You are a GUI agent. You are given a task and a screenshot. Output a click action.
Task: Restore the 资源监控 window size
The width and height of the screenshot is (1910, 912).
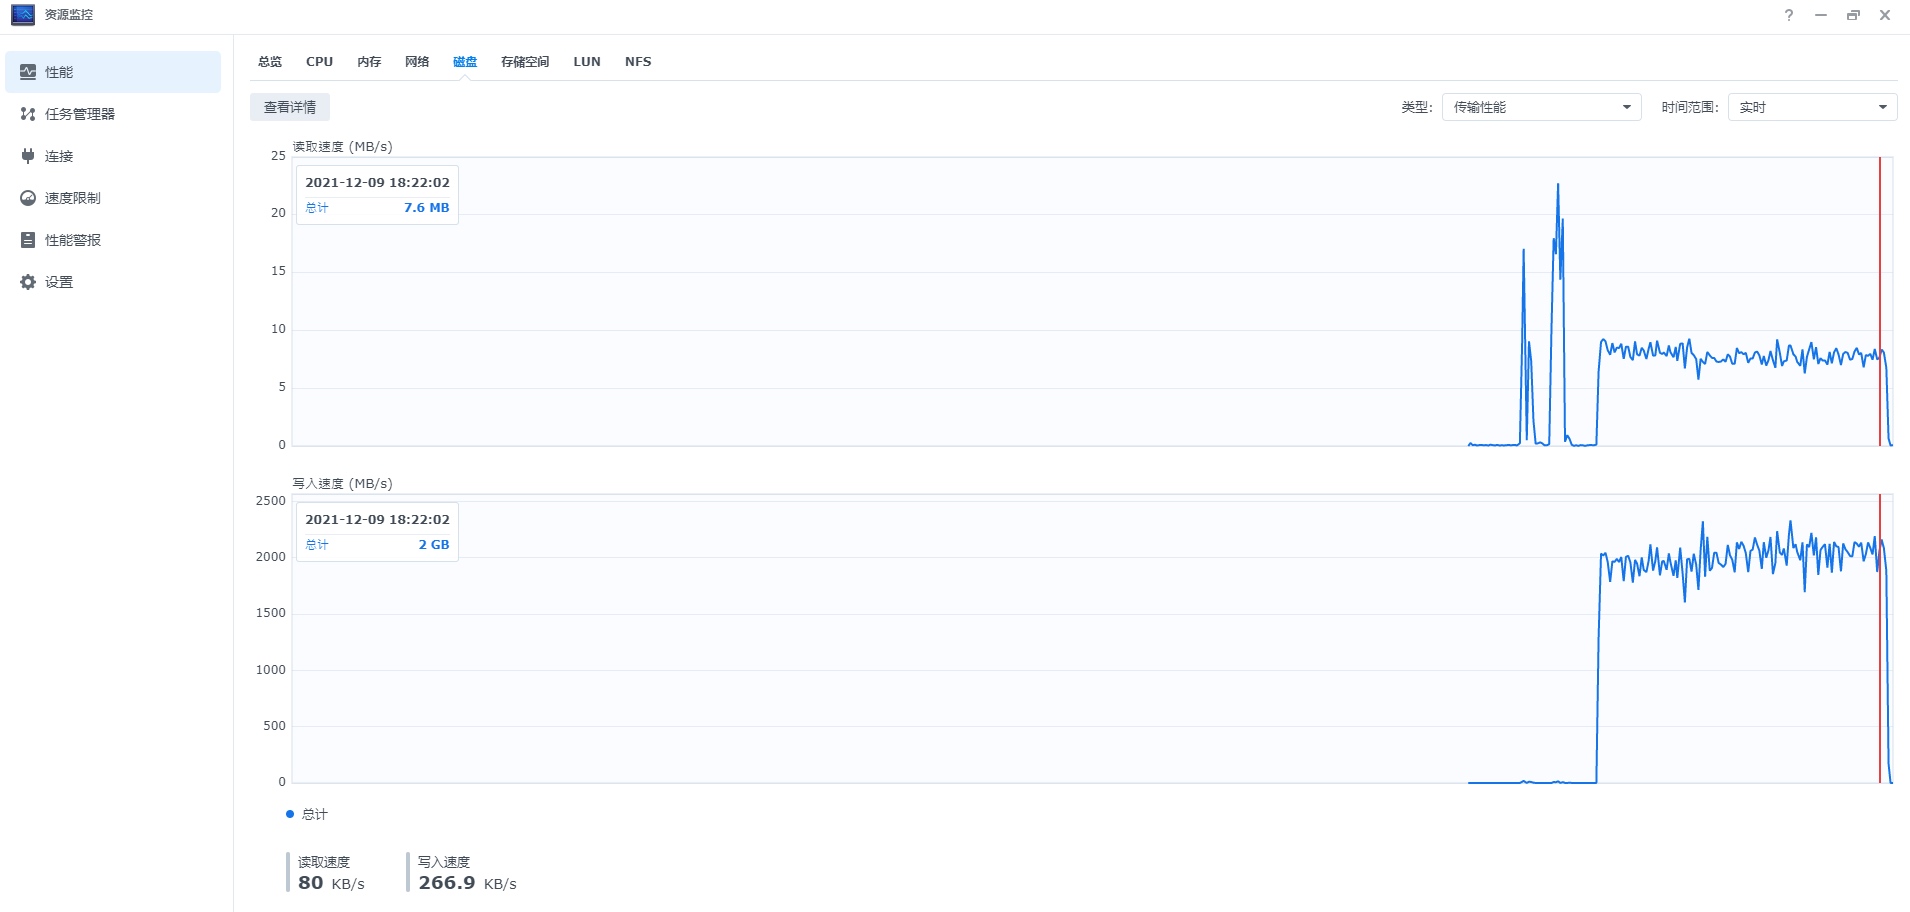[1853, 15]
